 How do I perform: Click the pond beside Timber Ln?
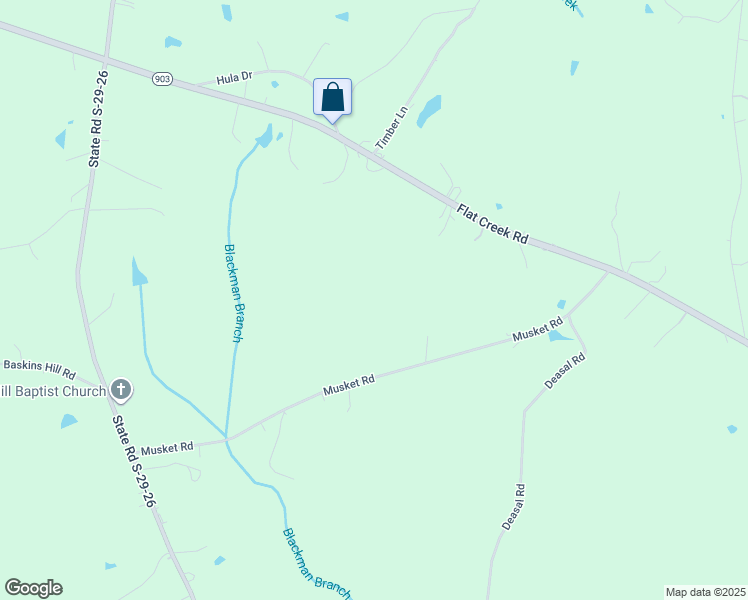429,111
